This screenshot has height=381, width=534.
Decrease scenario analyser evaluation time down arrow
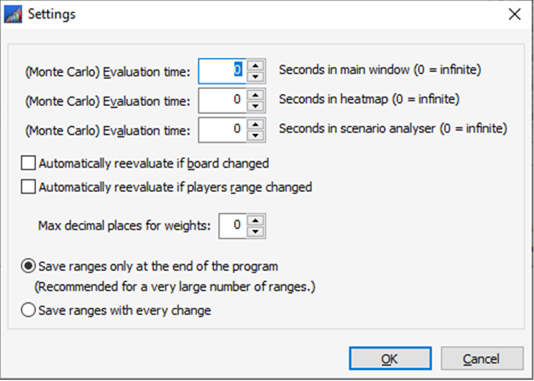pos(255,136)
